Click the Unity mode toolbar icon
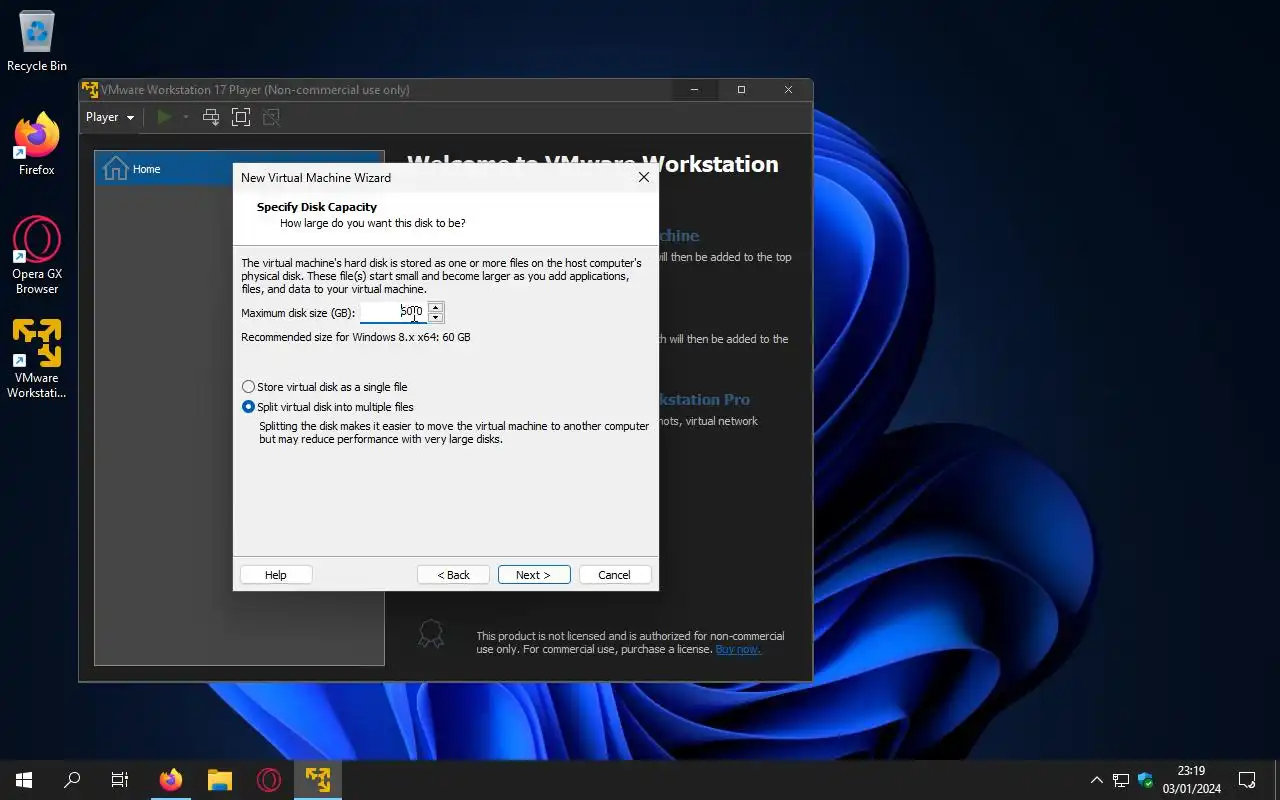 [271, 117]
